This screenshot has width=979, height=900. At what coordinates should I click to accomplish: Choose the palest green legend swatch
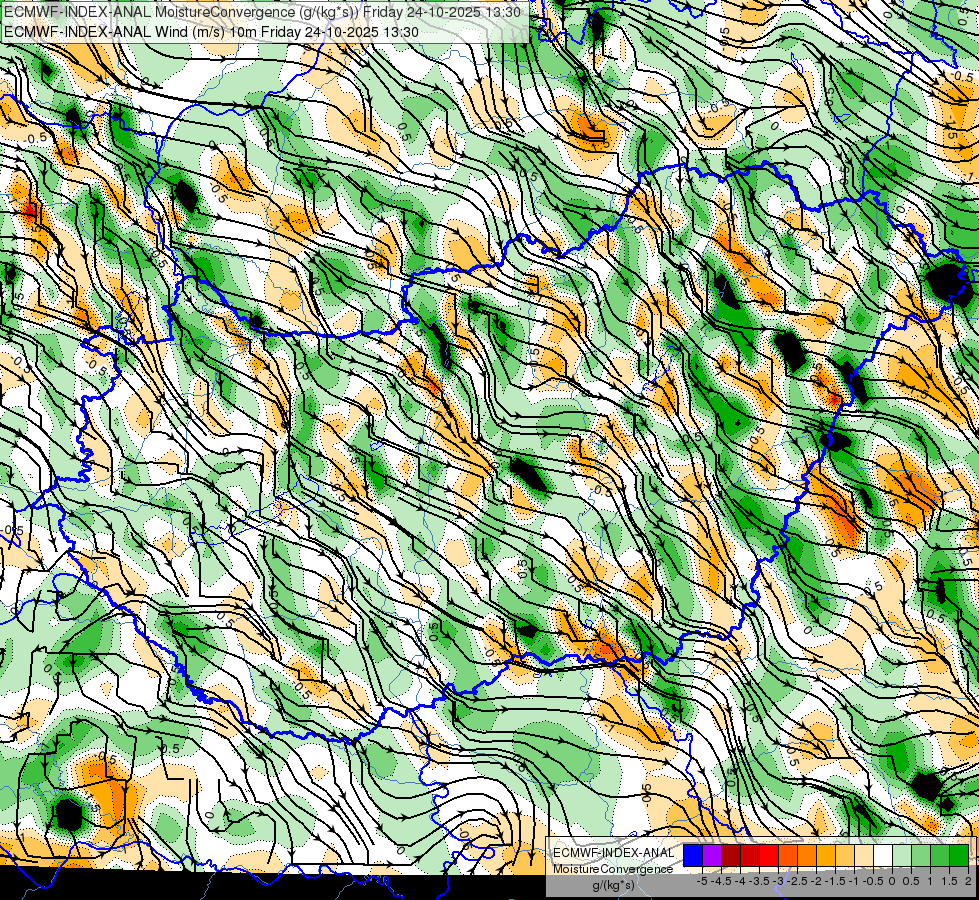point(902,856)
